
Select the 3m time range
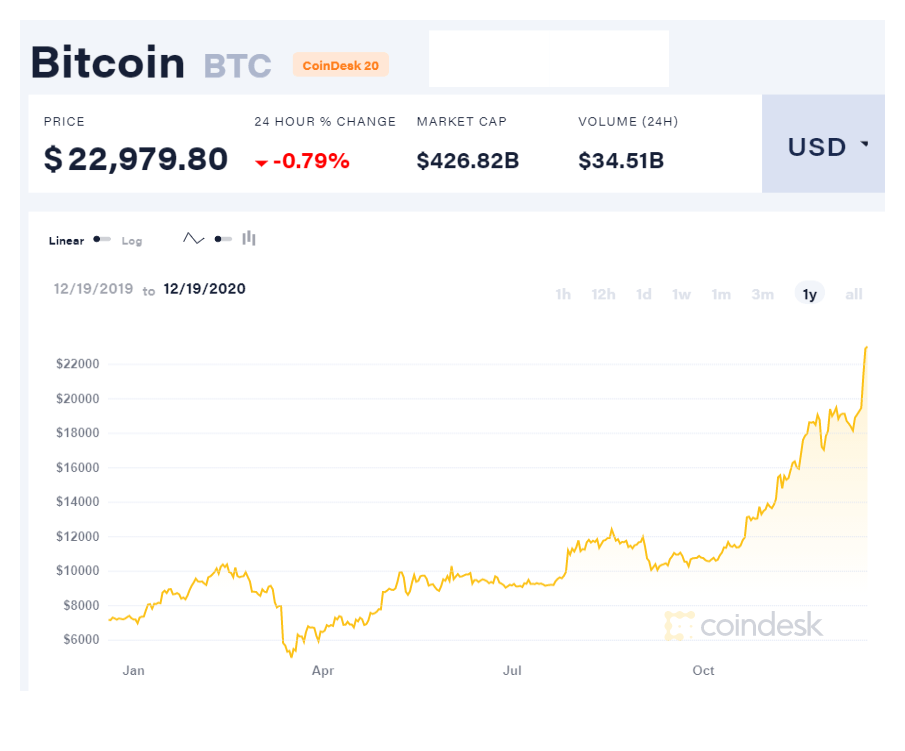[x=763, y=294]
